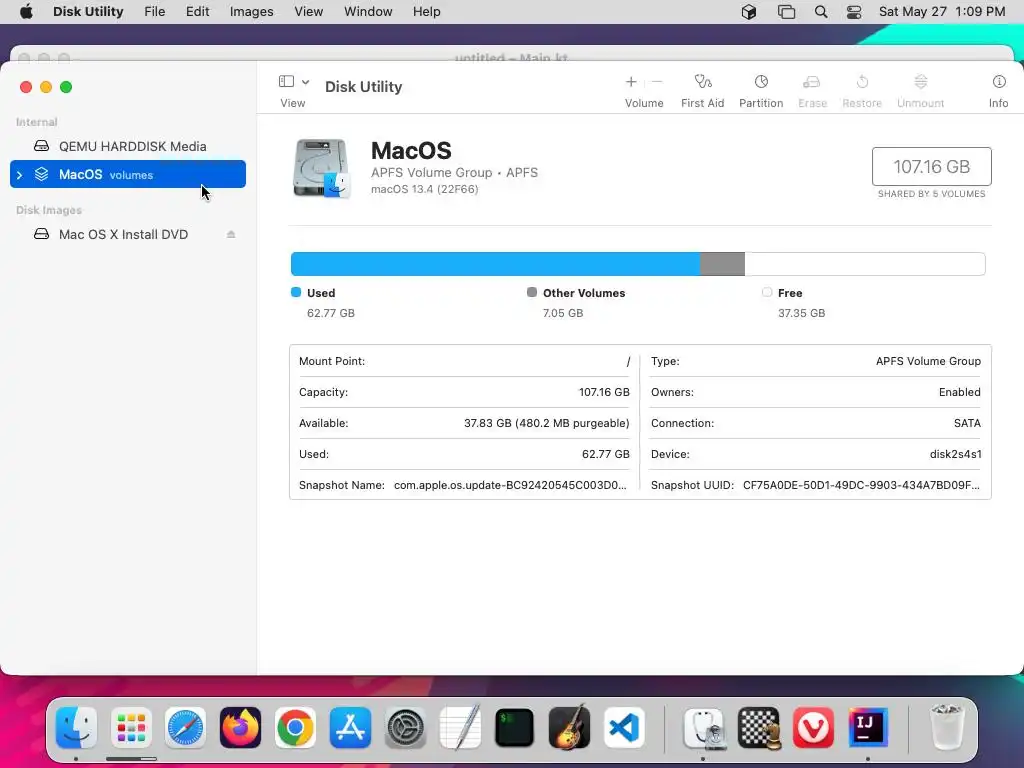Click the Erase toolbar icon
The width and height of the screenshot is (1024, 768).
[812, 82]
